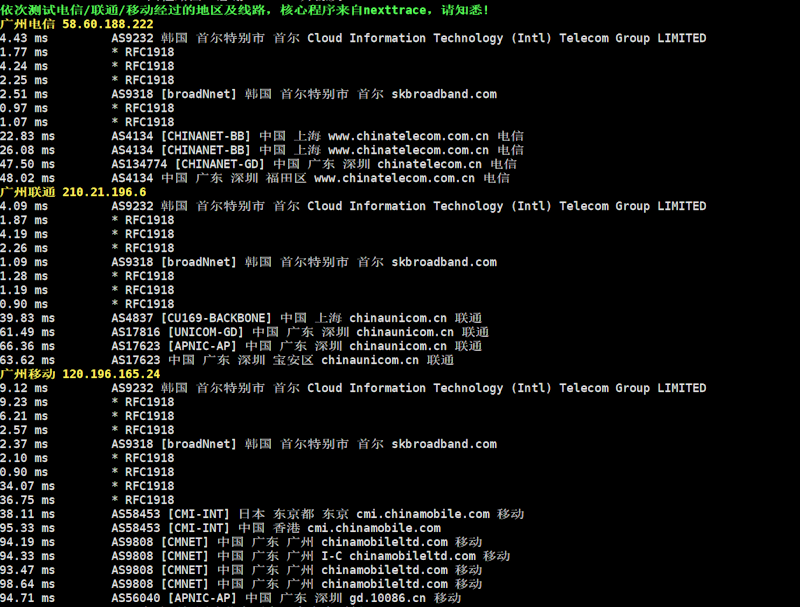Click the '22.83 ms' latency value
Image resolution: width=800 pixels, height=607 pixels.
(28, 136)
